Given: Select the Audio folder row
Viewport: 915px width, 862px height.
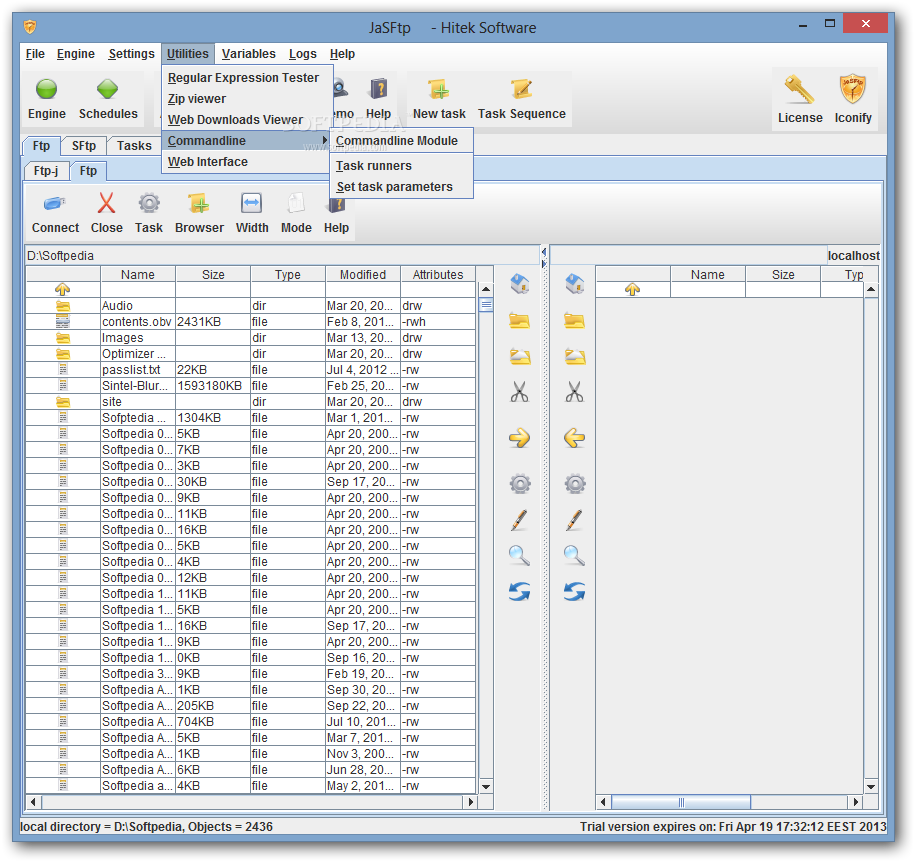Looking at the screenshot, I should pyautogui.click(x=251, y=306).
